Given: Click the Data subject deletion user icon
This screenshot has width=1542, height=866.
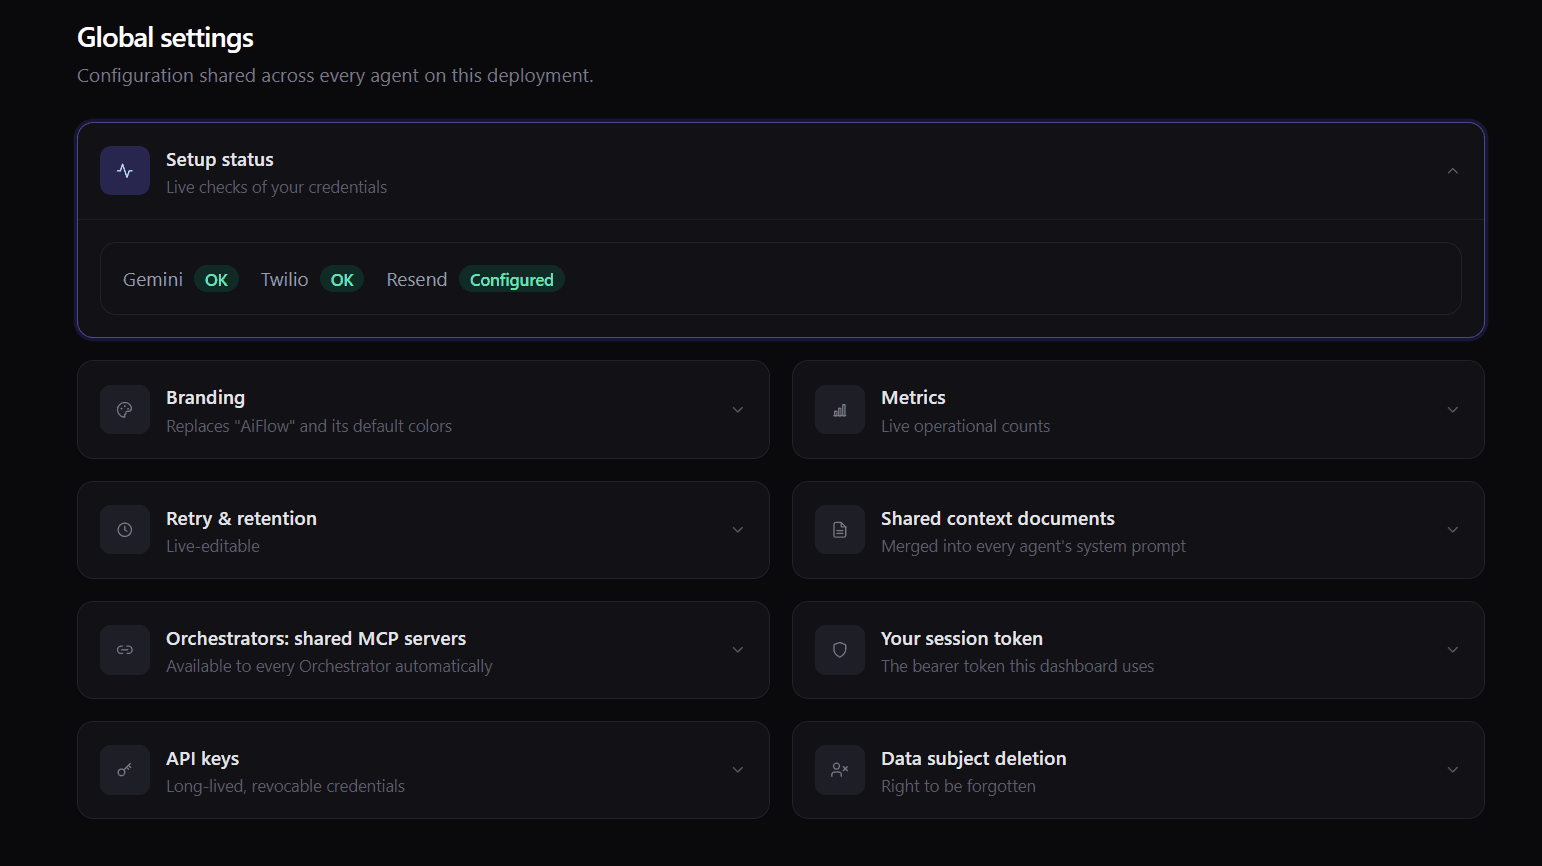Looking at the screenshot, I should [840, 770].
